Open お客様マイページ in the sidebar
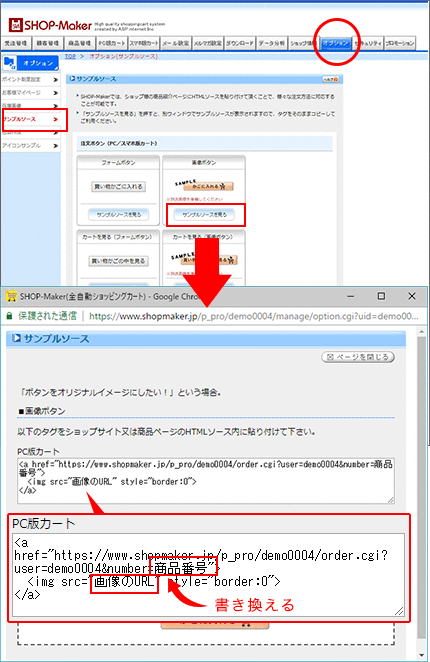430x662 pixels. [x=21, y=92]
